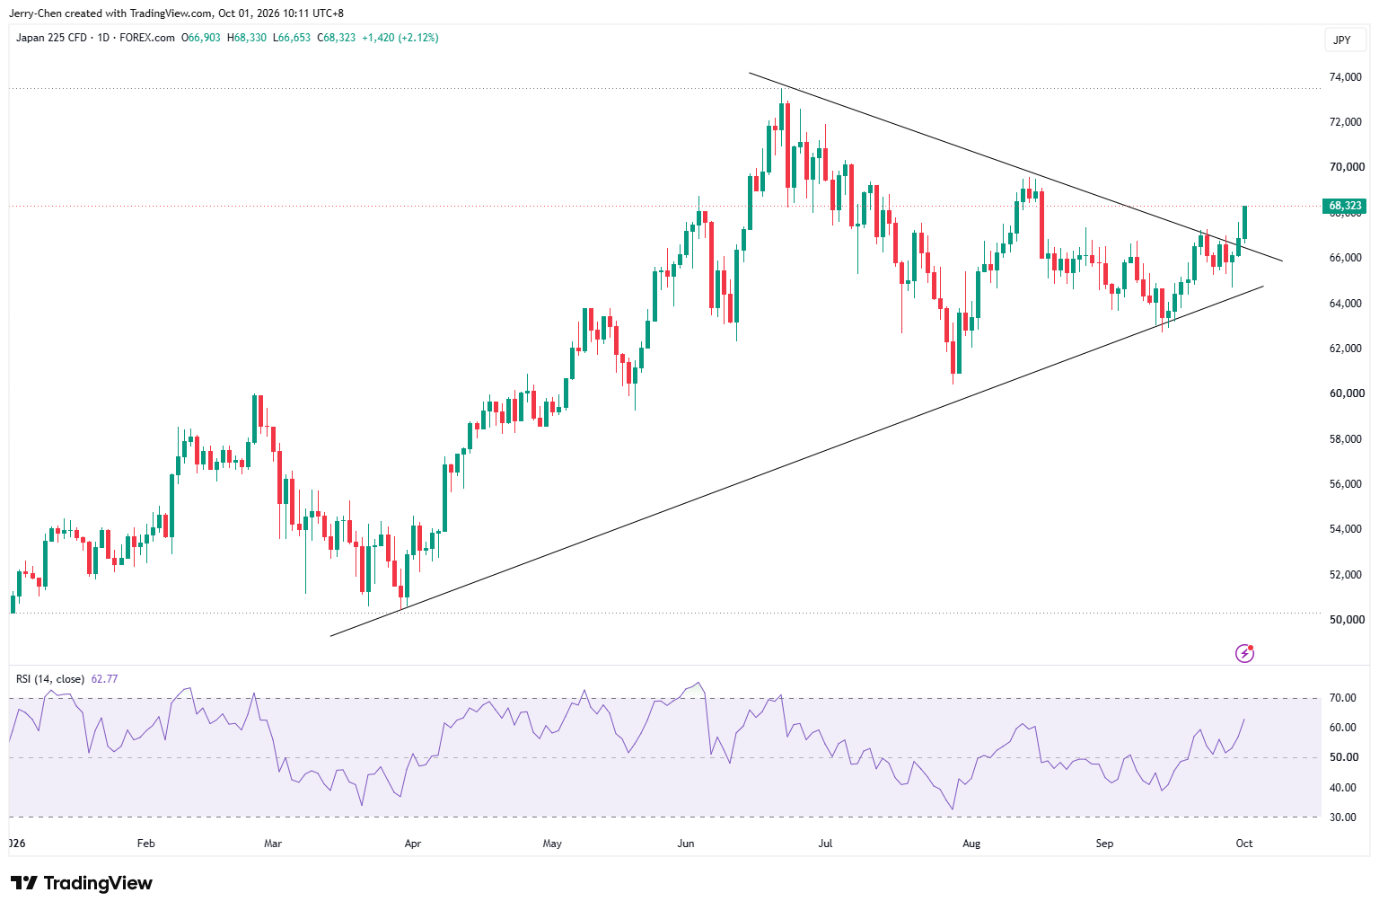
Task: Click the RSI value 62.77
Action: coord(104,679)
